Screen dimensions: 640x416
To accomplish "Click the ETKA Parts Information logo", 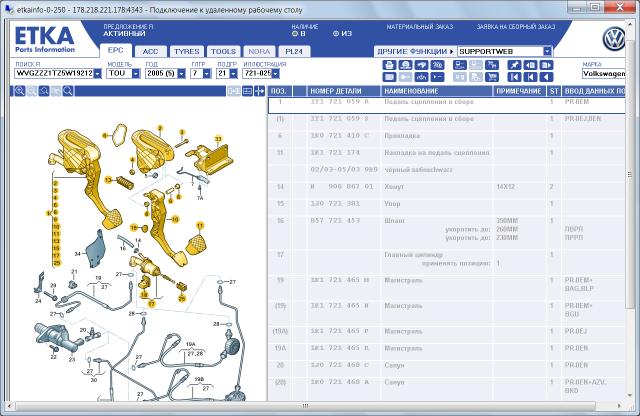I will point(45,39).
